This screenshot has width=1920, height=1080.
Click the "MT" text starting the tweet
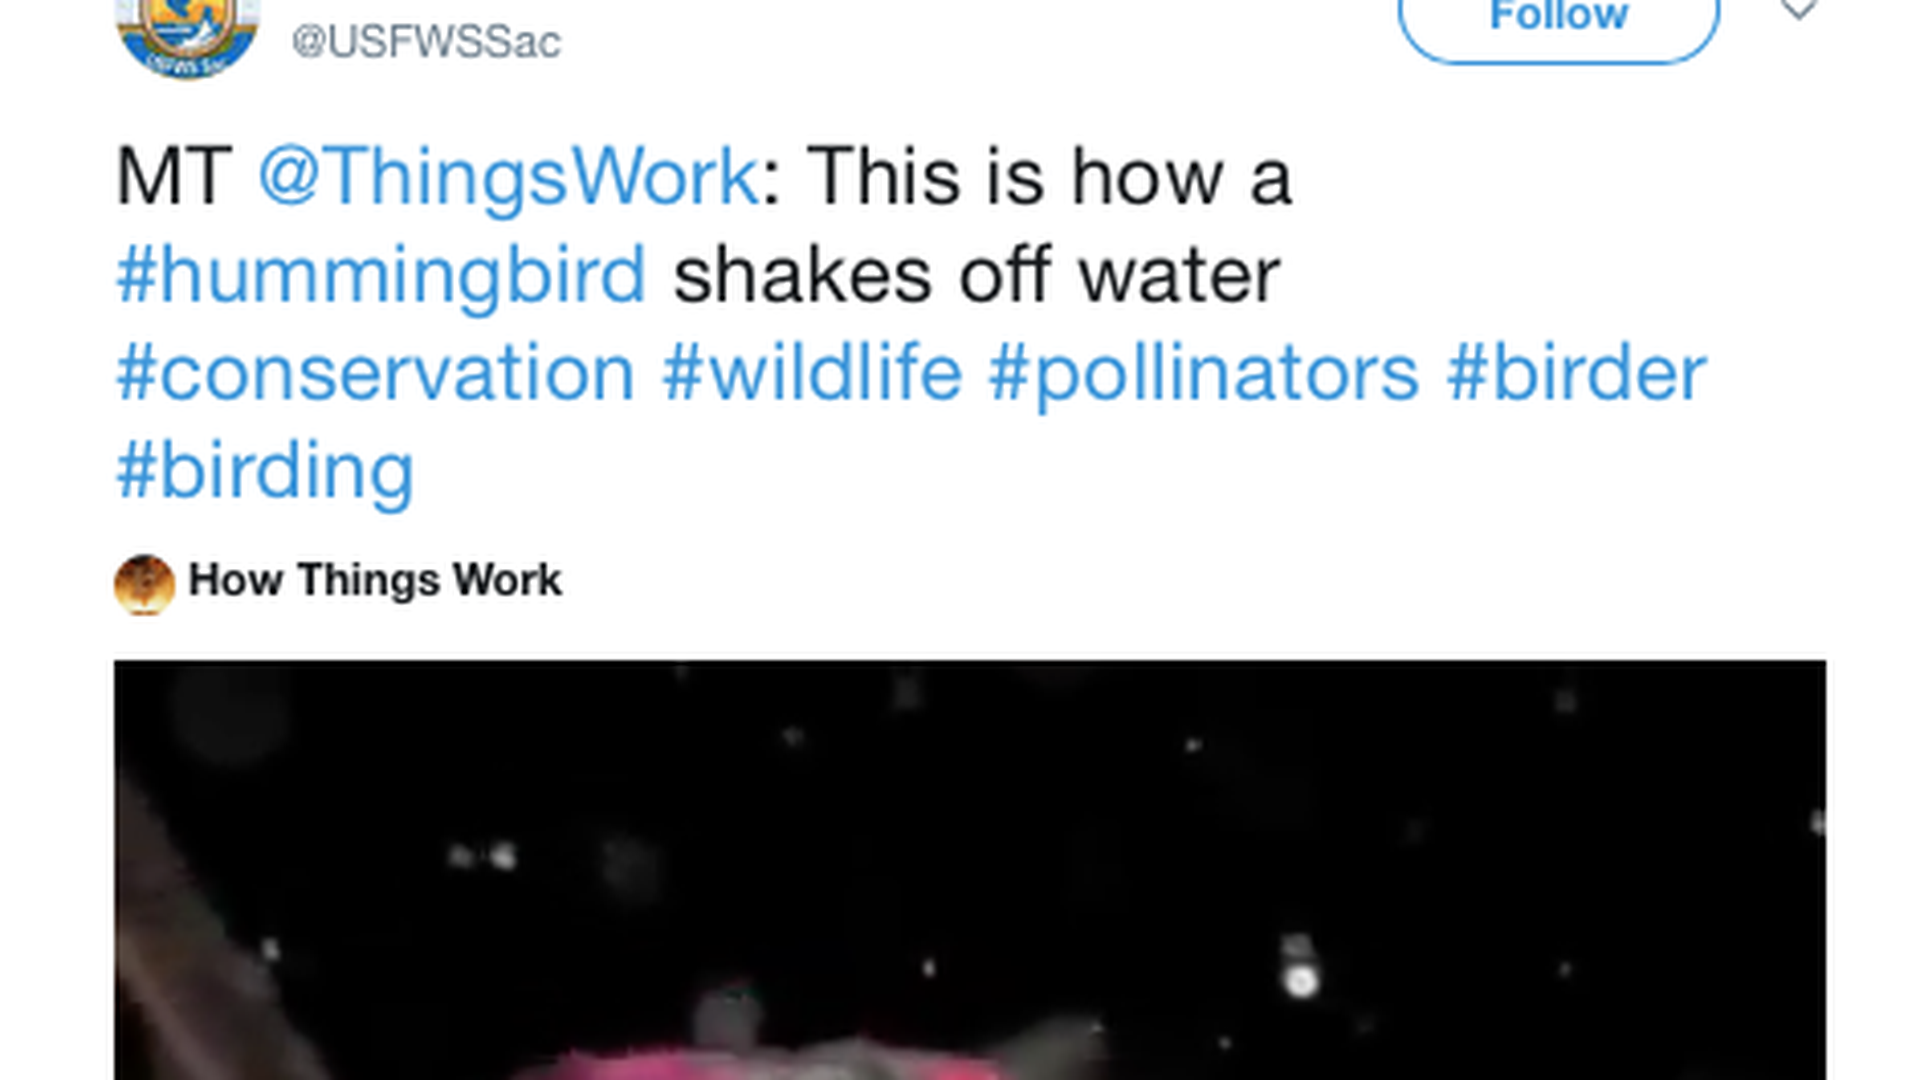point(174,177)
